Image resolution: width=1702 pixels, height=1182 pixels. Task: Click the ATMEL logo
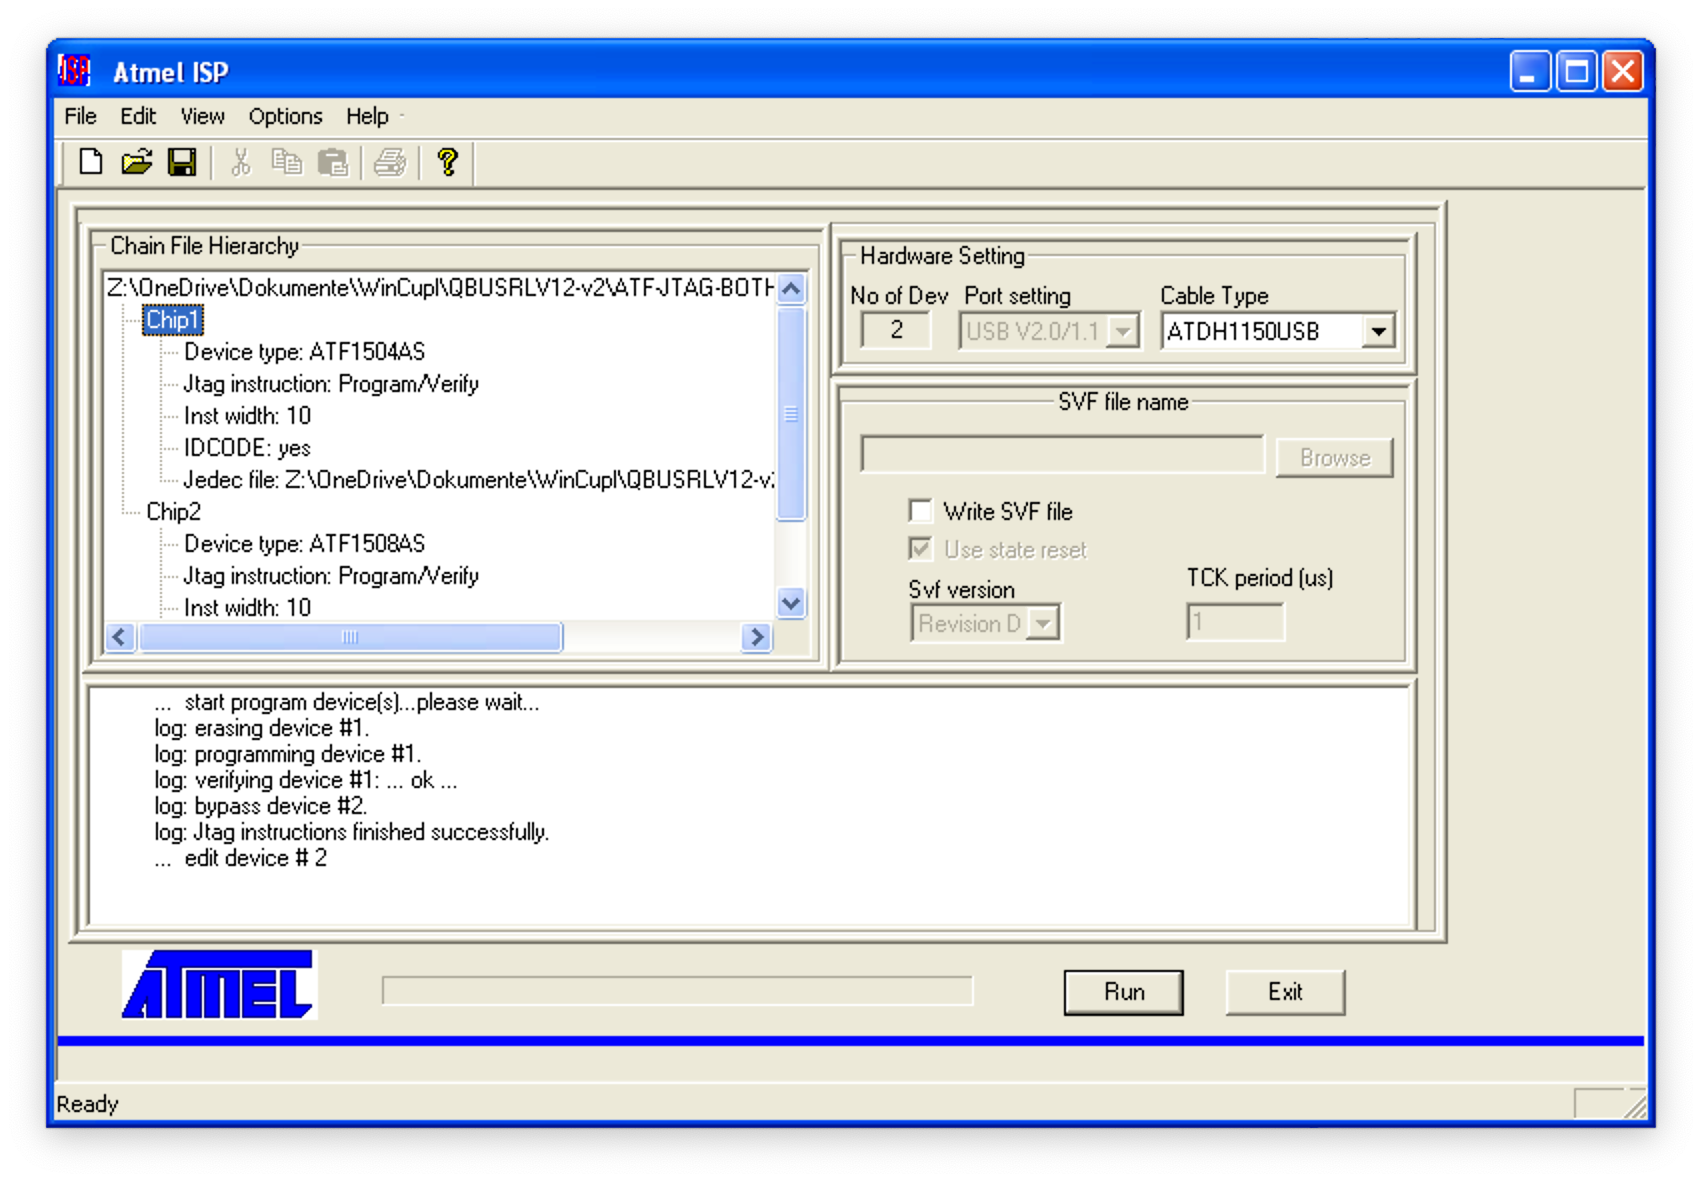tap(219, 985)
